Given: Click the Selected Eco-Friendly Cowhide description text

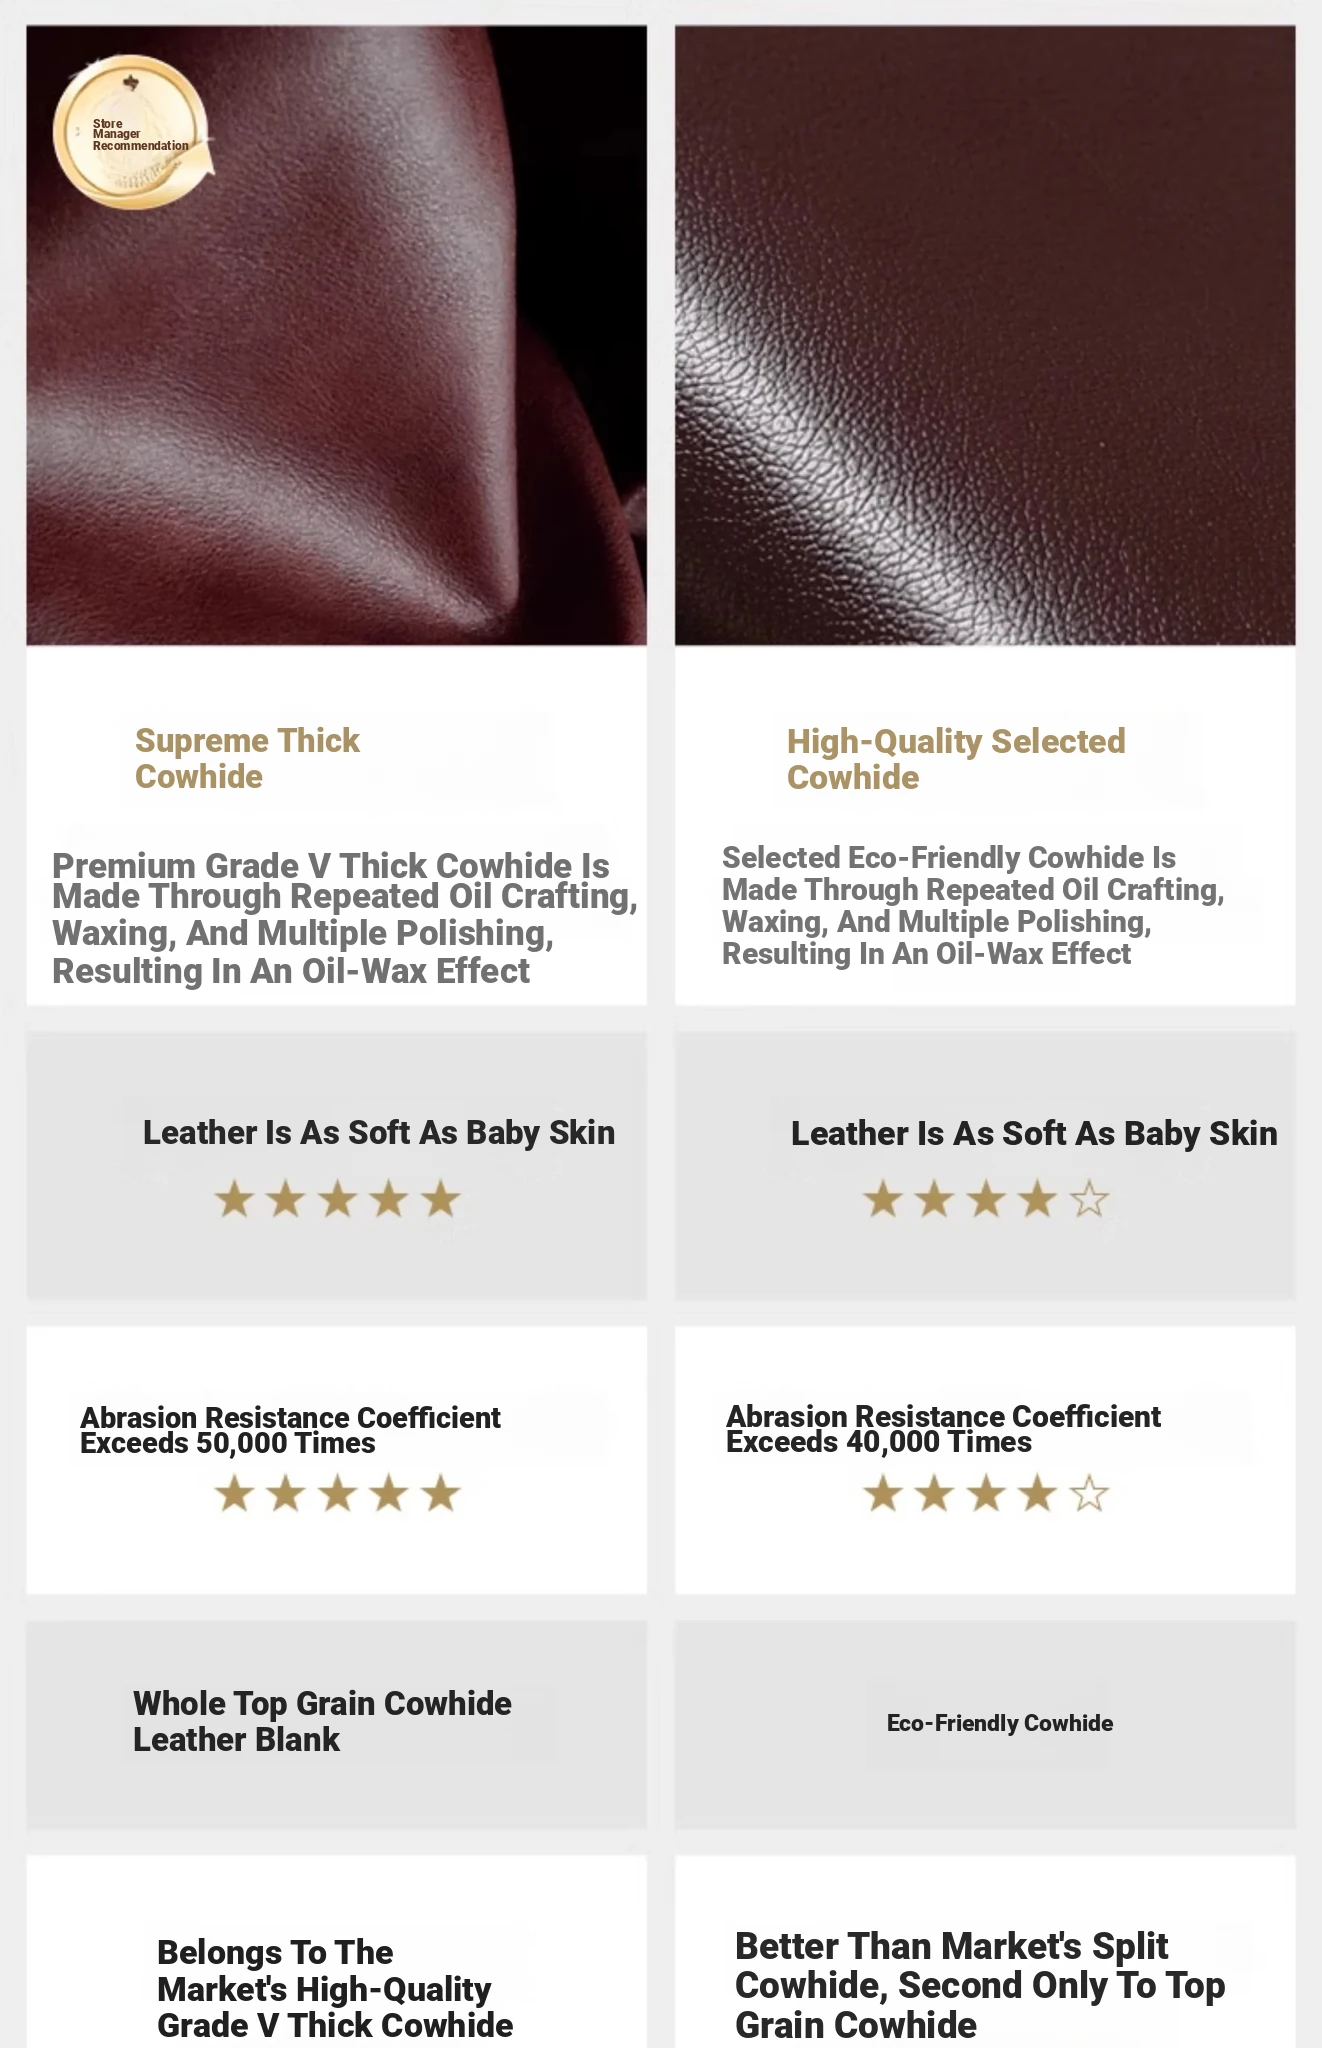Looking at the screenshot, I should [x=973, y=905].
